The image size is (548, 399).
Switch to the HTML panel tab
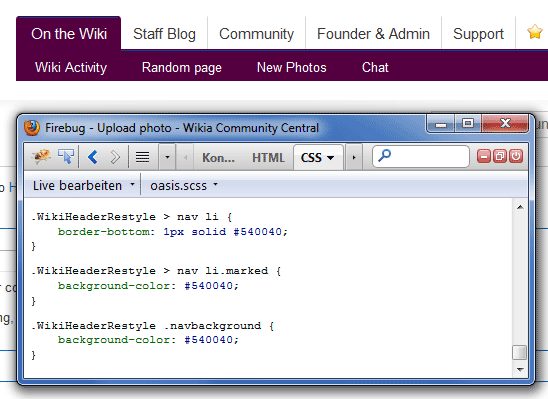pyautogui.click(x=268, y=158)
